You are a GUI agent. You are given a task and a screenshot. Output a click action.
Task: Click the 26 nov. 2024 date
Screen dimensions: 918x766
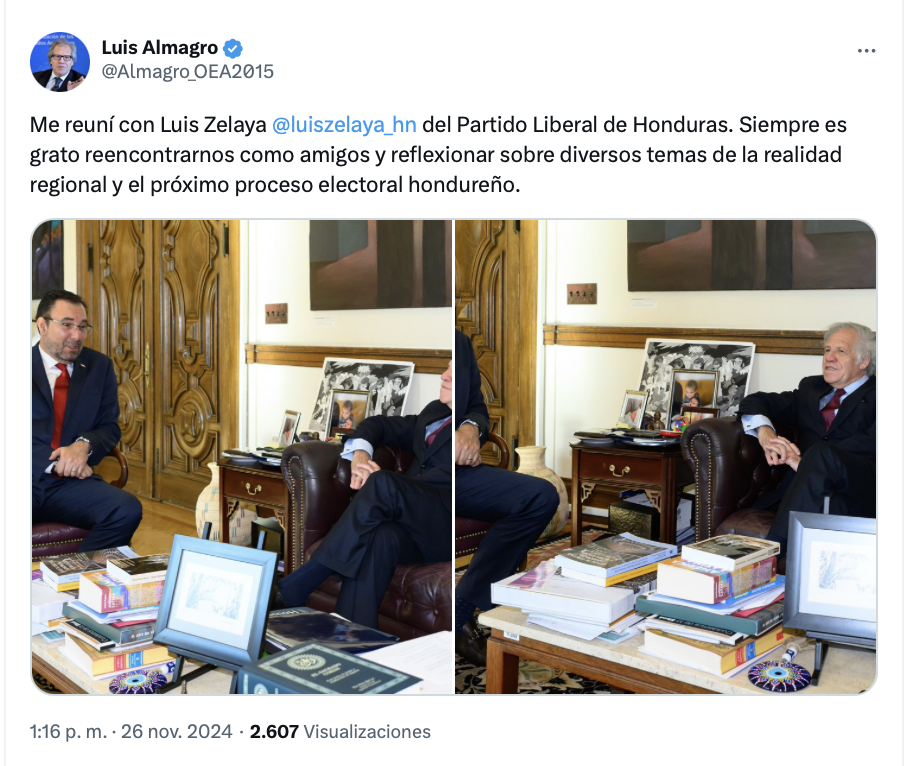176,731
